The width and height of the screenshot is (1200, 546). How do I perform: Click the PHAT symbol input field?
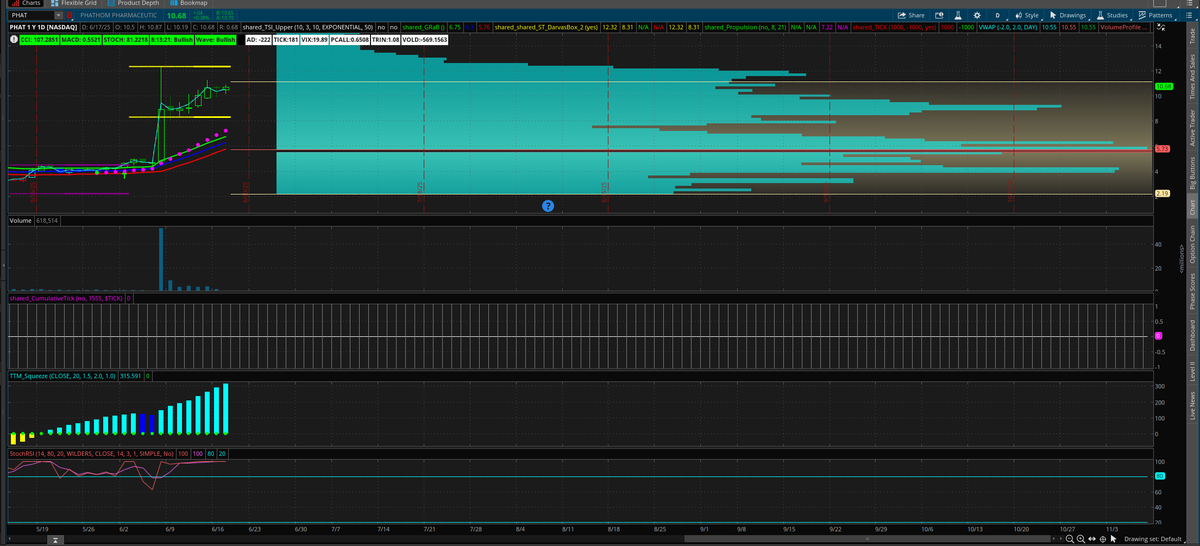tap(30, 15)
